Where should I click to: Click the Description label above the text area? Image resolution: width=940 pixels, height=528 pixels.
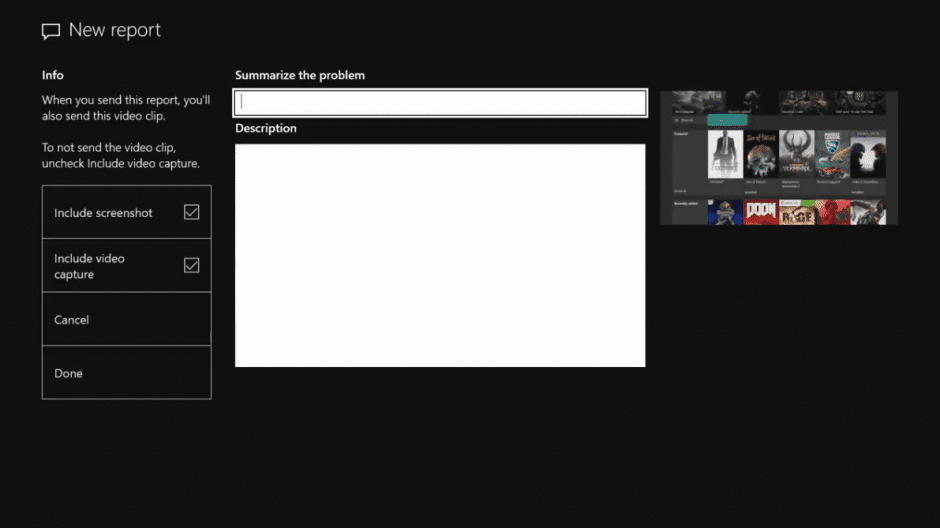(266, 128)
